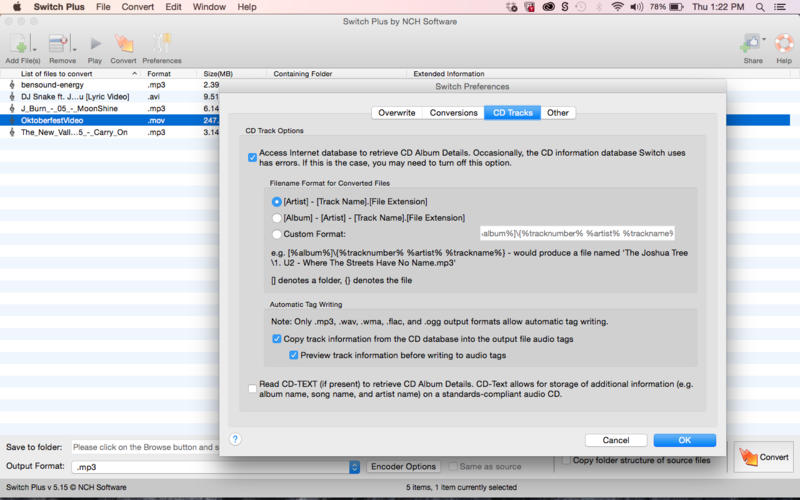The height and width of the screenshot is (500, 800).
Task: Open the Edit menu
Action: pos(173,7)
